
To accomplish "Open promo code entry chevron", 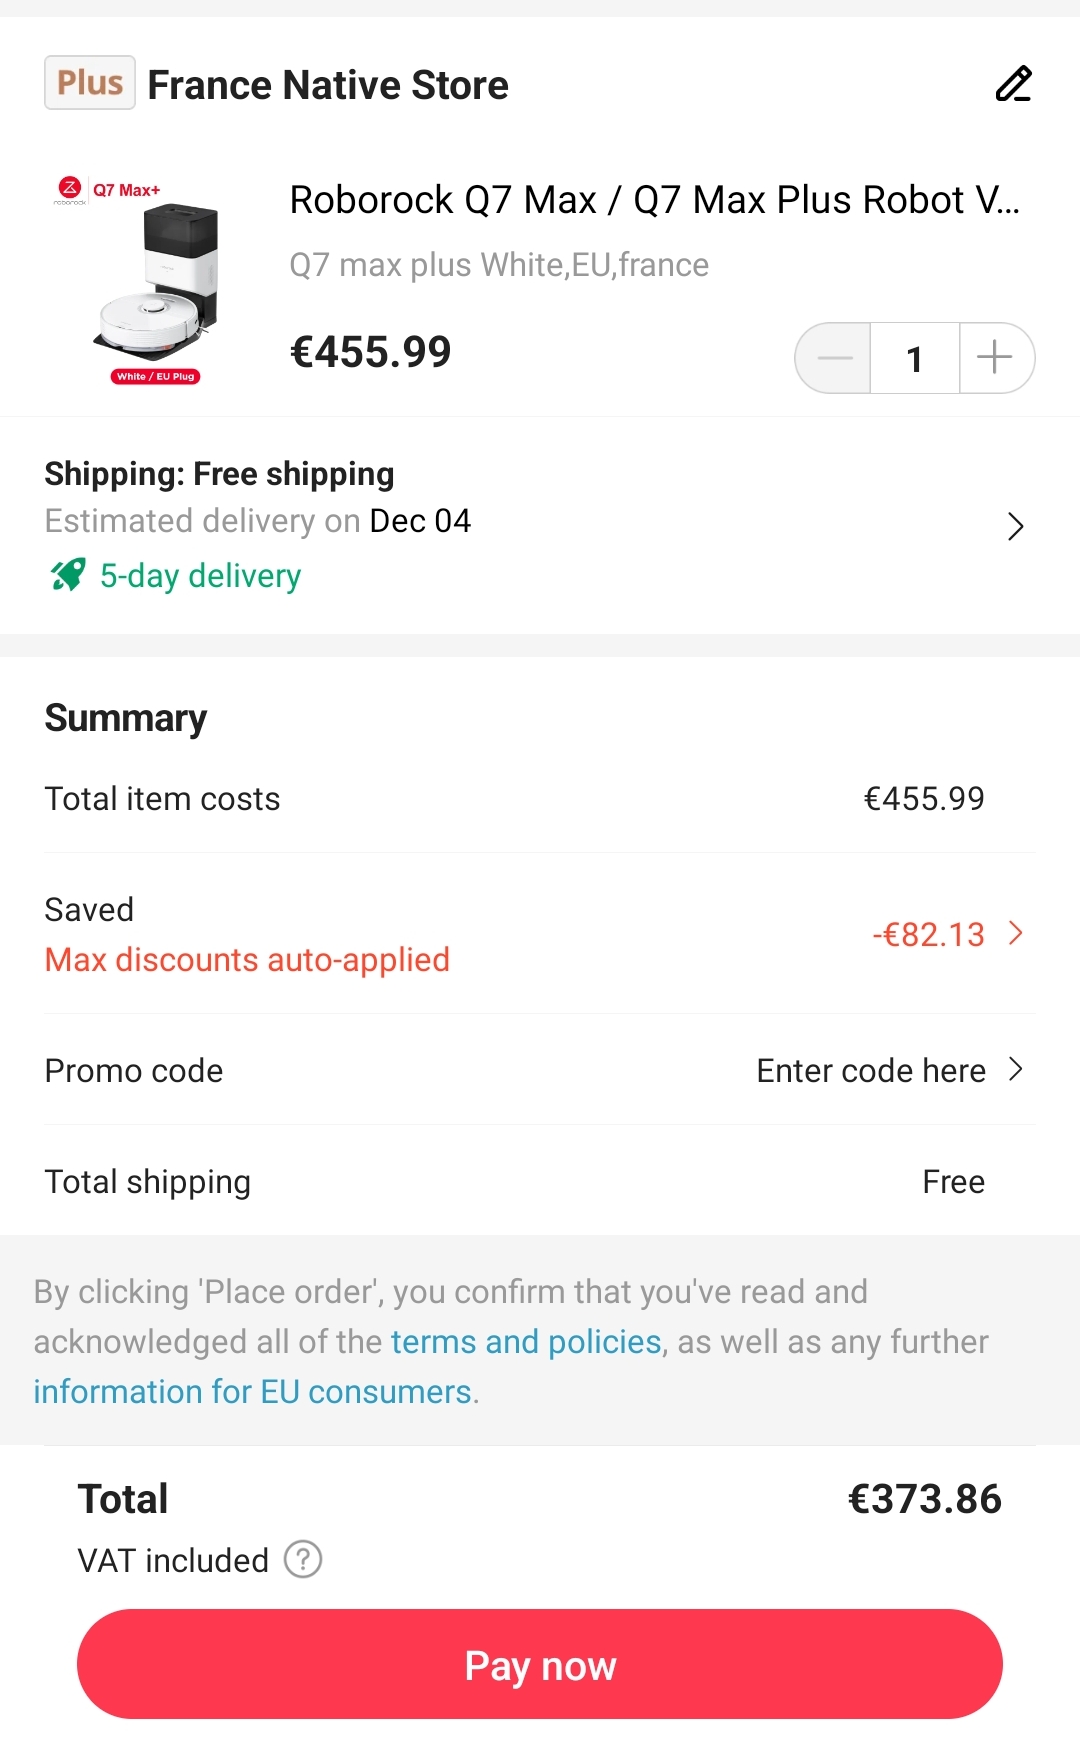I will tap(1016, 1069).
